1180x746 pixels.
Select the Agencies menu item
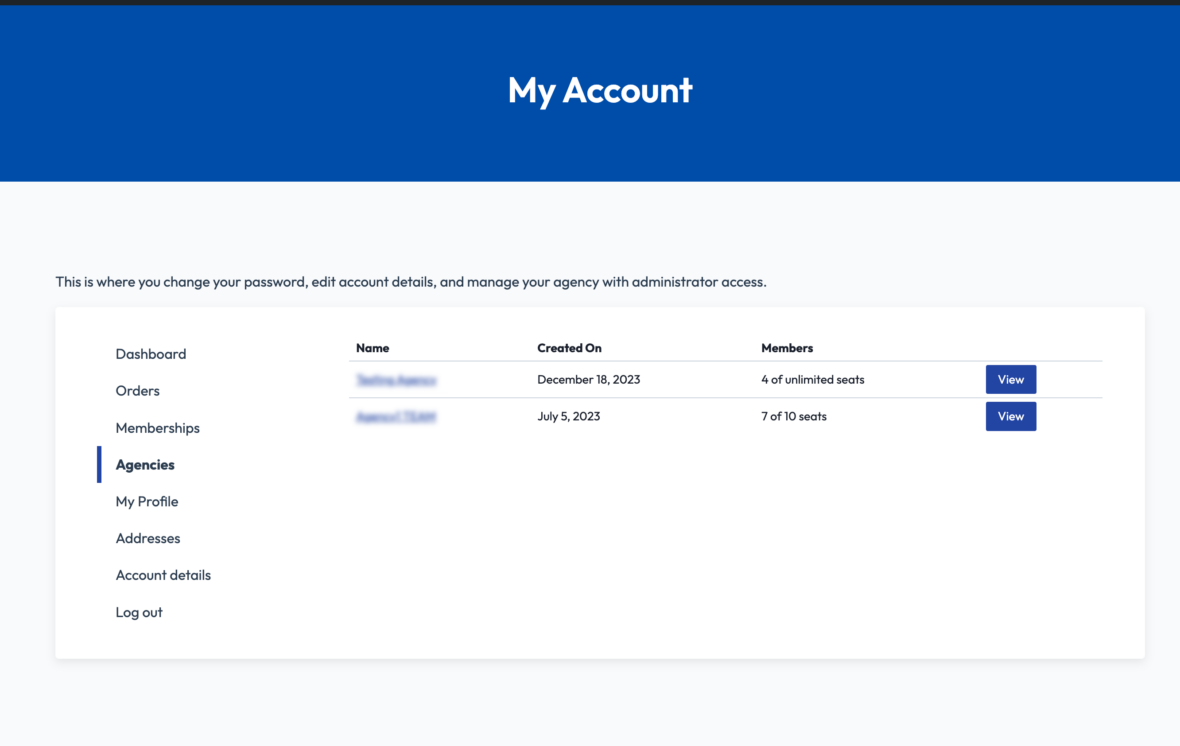point(144,464)
